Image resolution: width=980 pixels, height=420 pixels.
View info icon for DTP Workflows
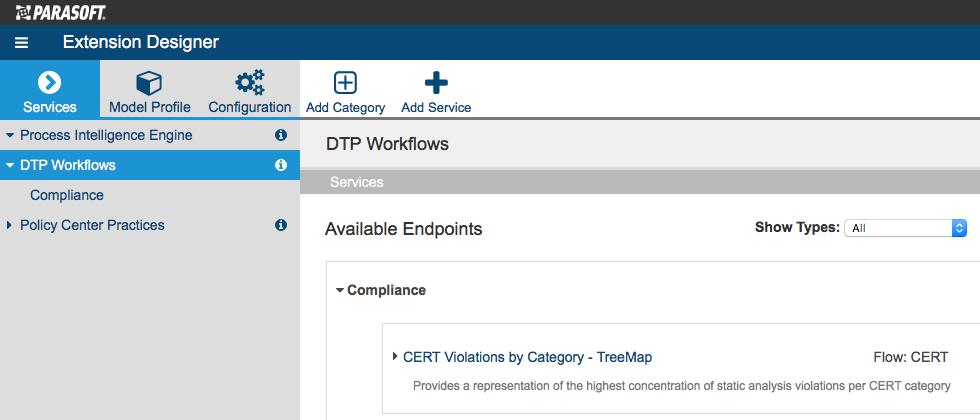coord(281,165)
